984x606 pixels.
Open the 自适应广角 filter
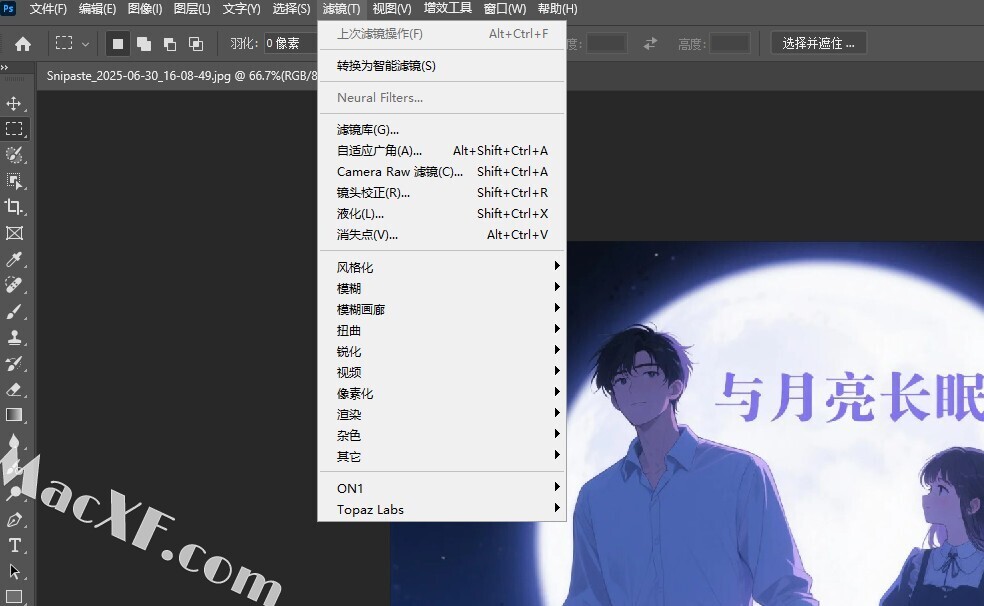pyautogui.click(x=442, y=151)
